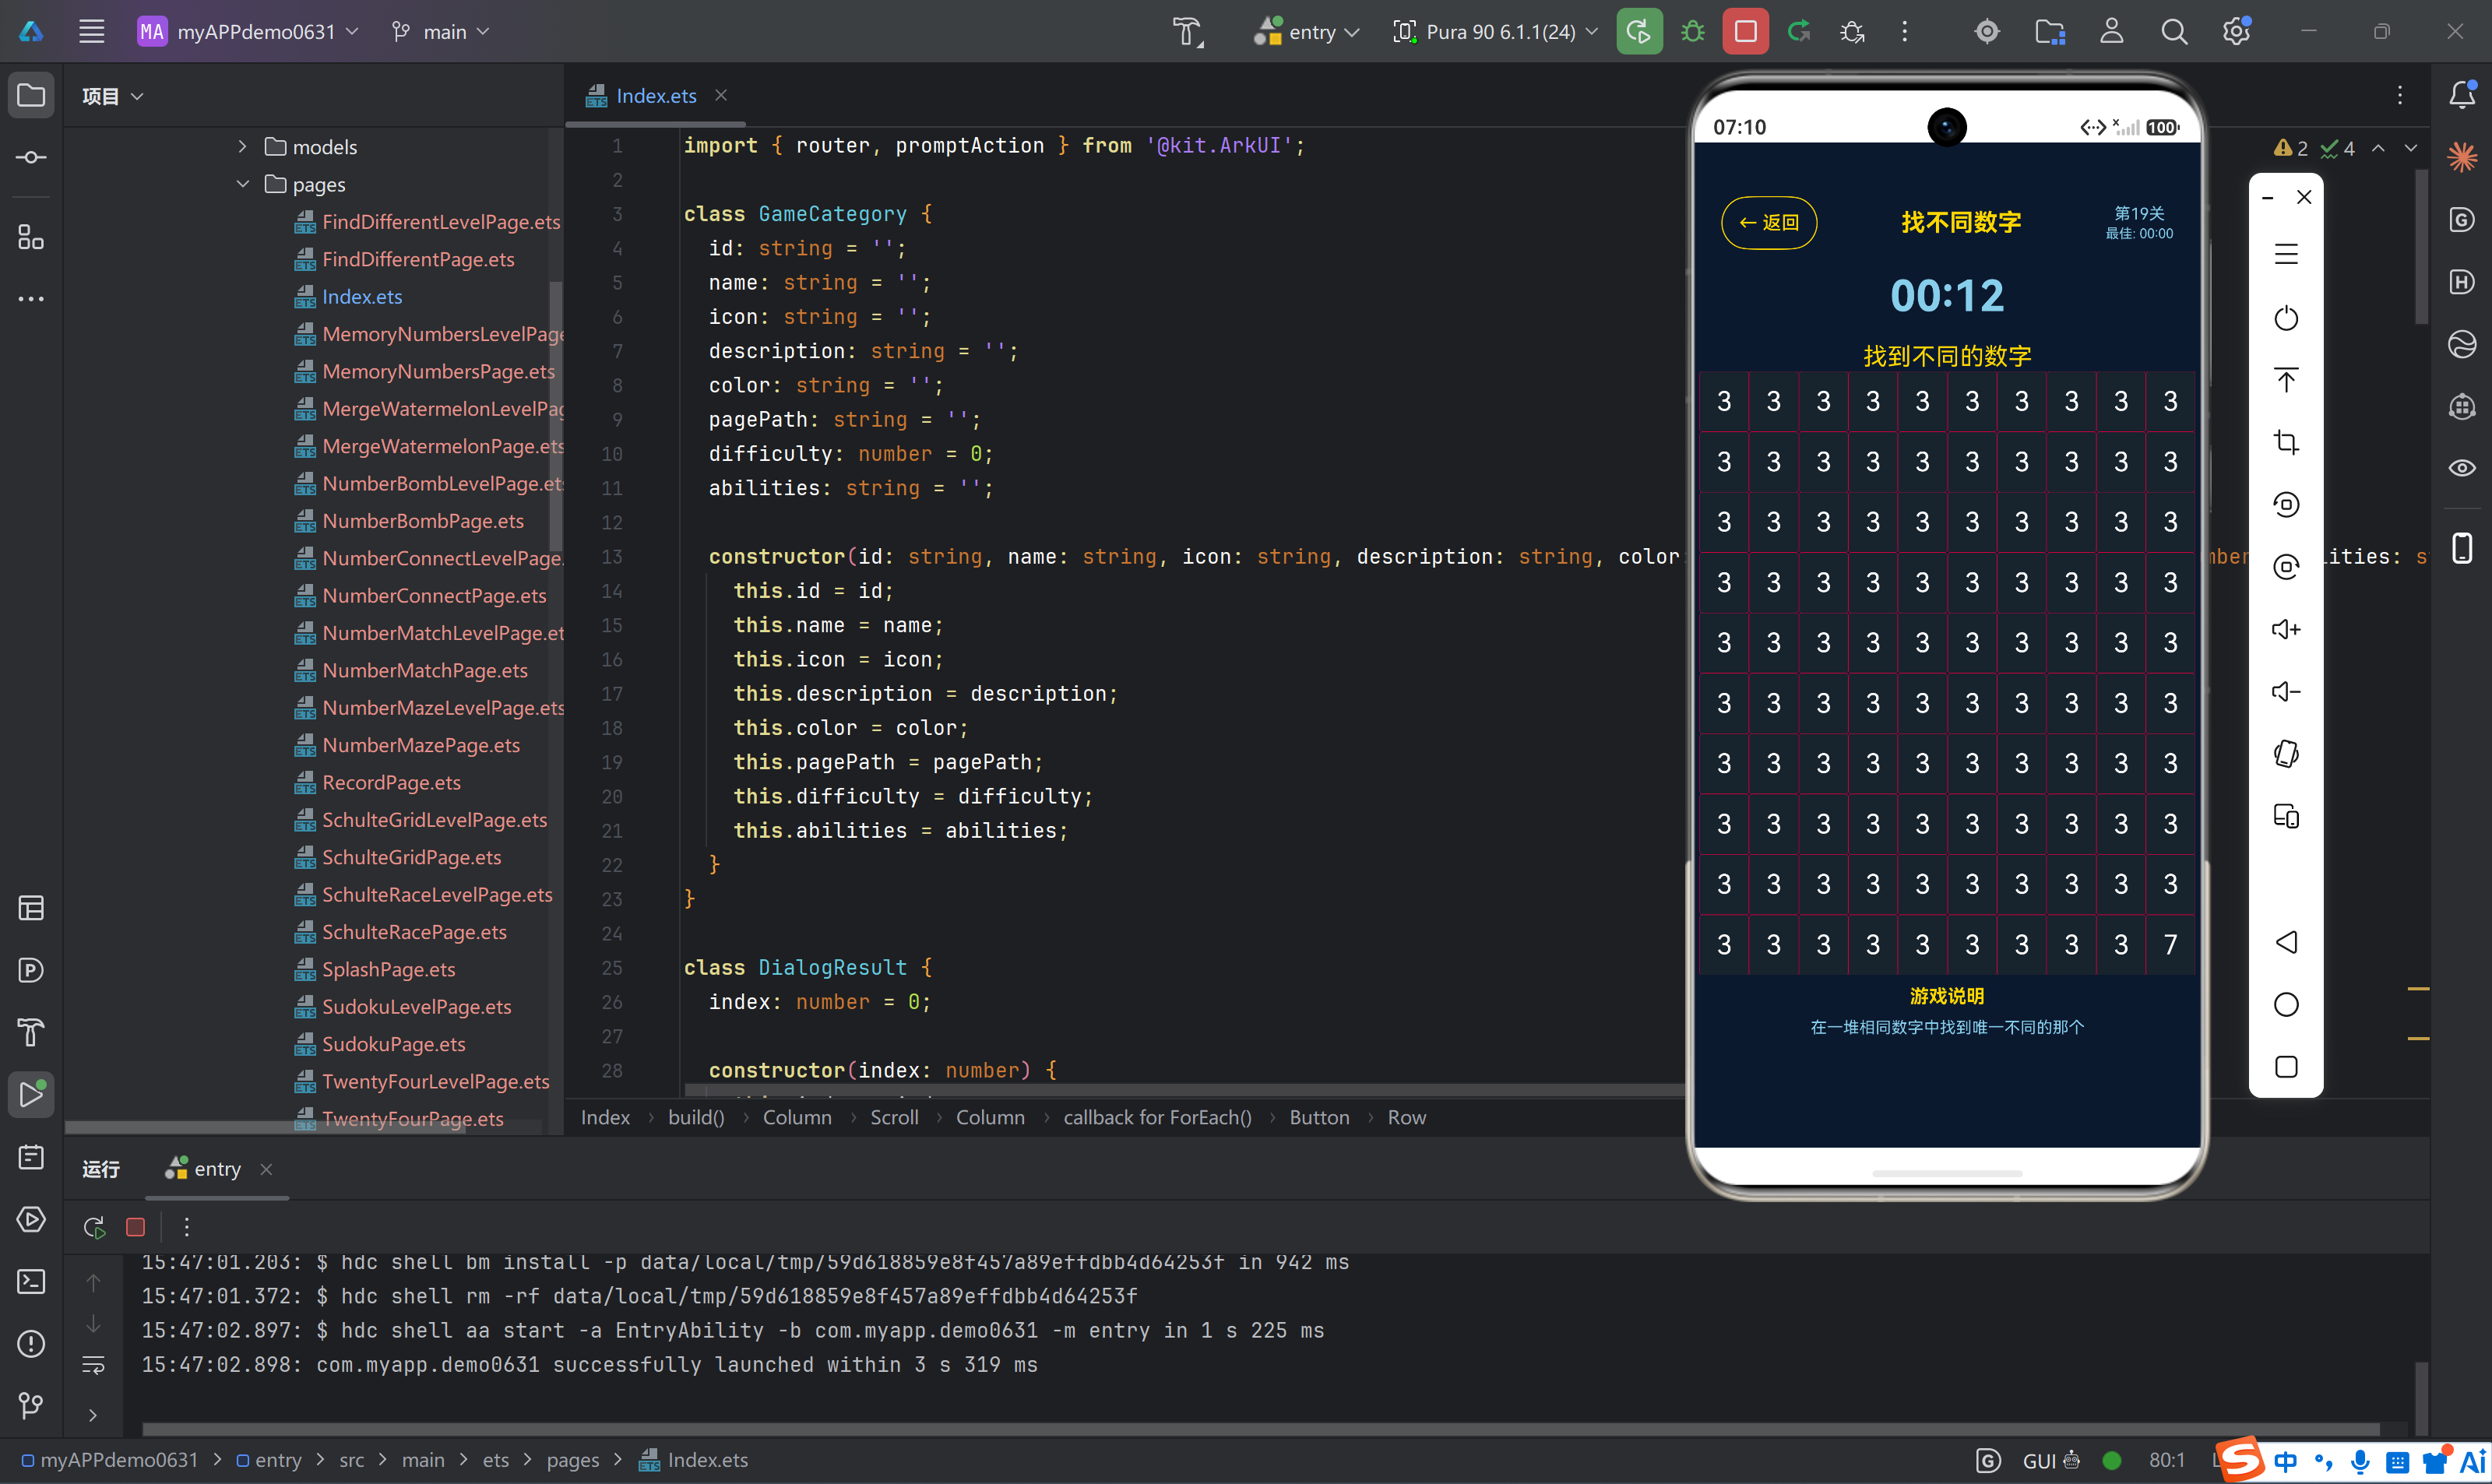The width and height of the screenshot is (2492, 1484).
Task: Open the Device Manager target icon
Action: [1986, 31]
